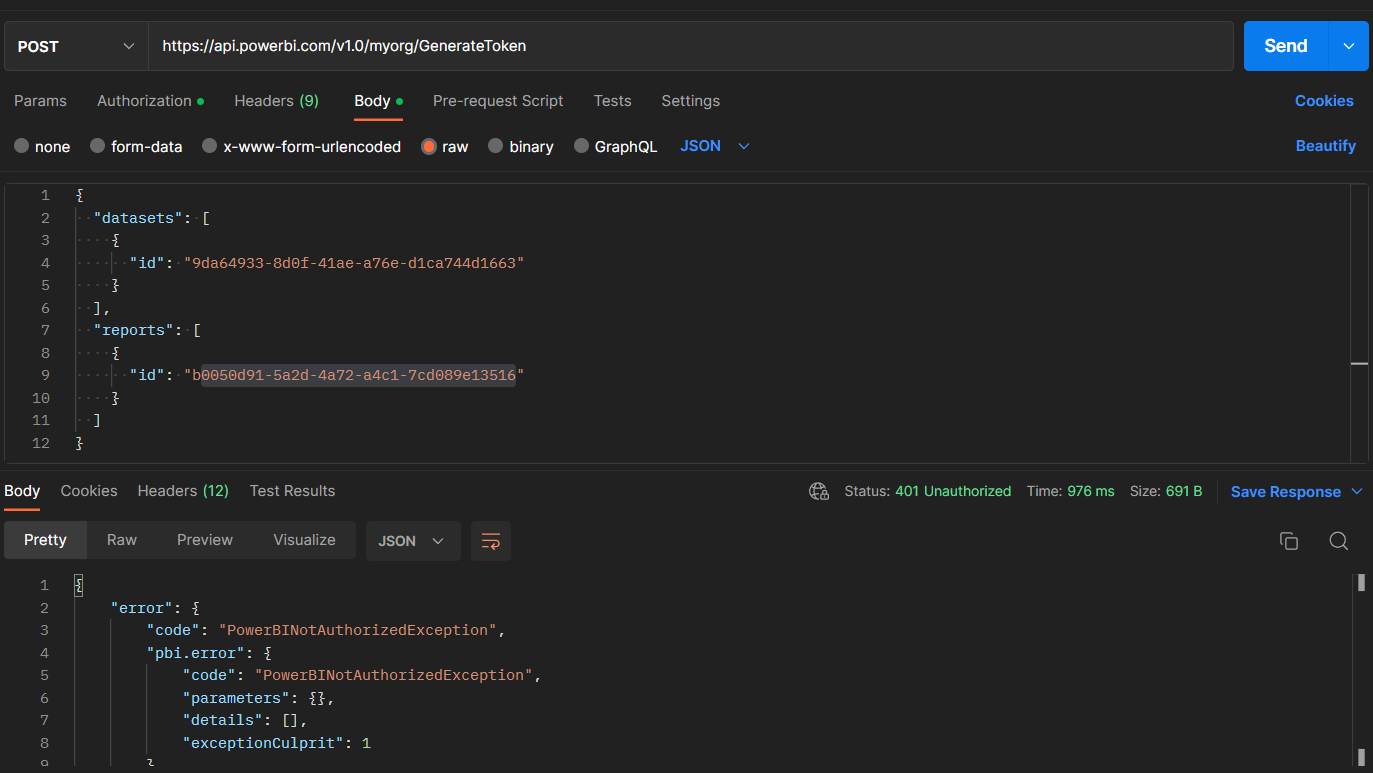The height and width of the screenshot is (773, 1373).
Task: Click the Beautify link
Action: (x=1325, y=146)
